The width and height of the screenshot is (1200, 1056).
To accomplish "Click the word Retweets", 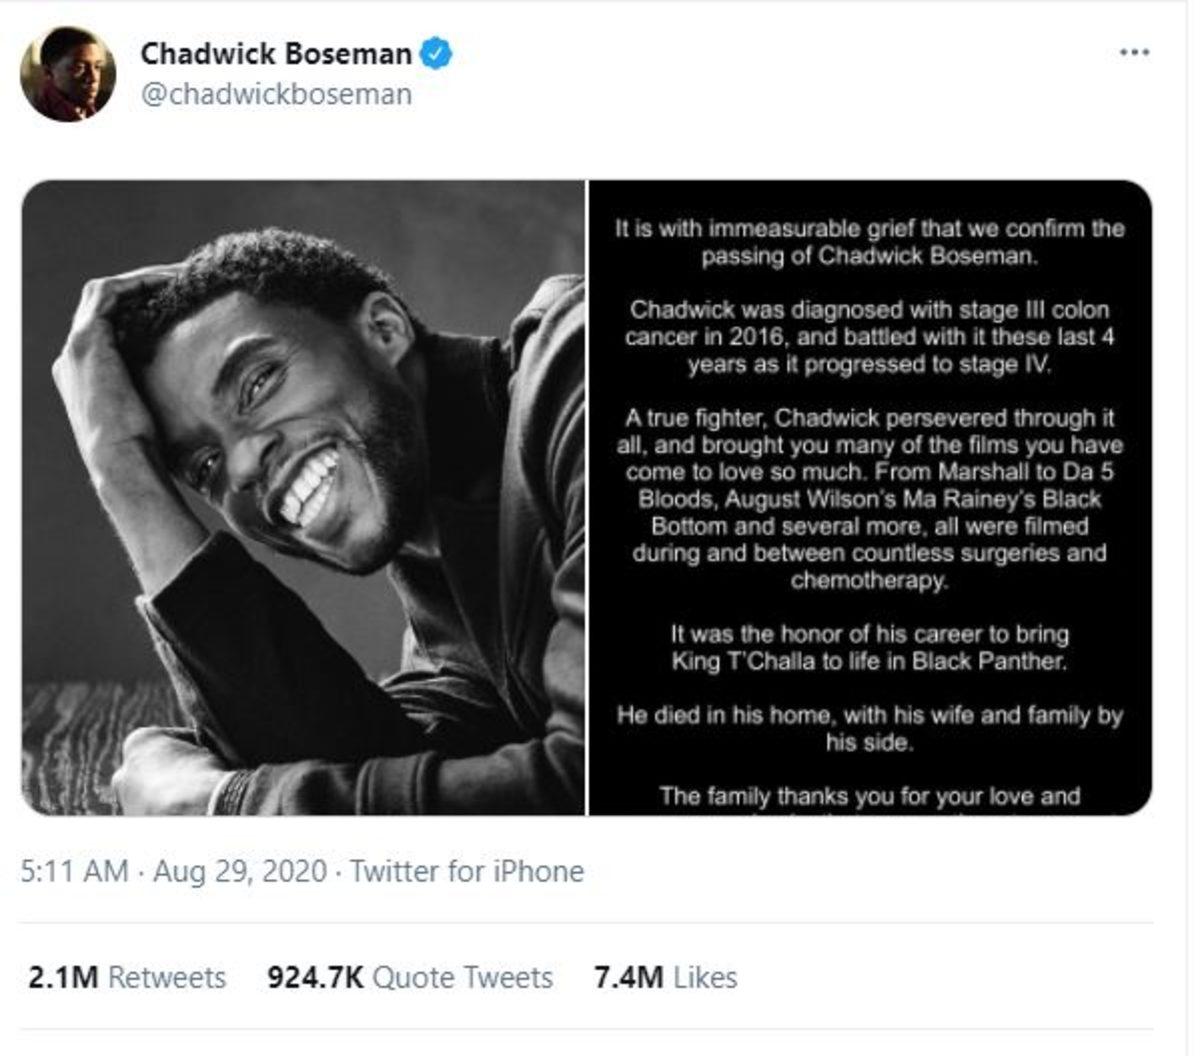I will pyautogui.click(x=166, y=977).
